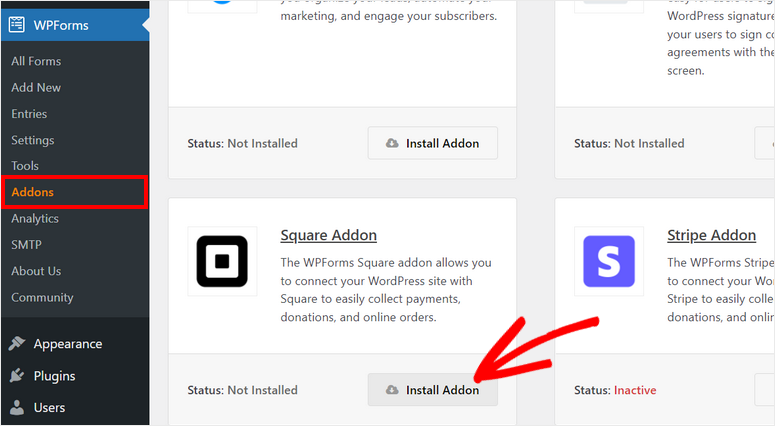Click Install Addon in the top left card

tap(432, 143)
